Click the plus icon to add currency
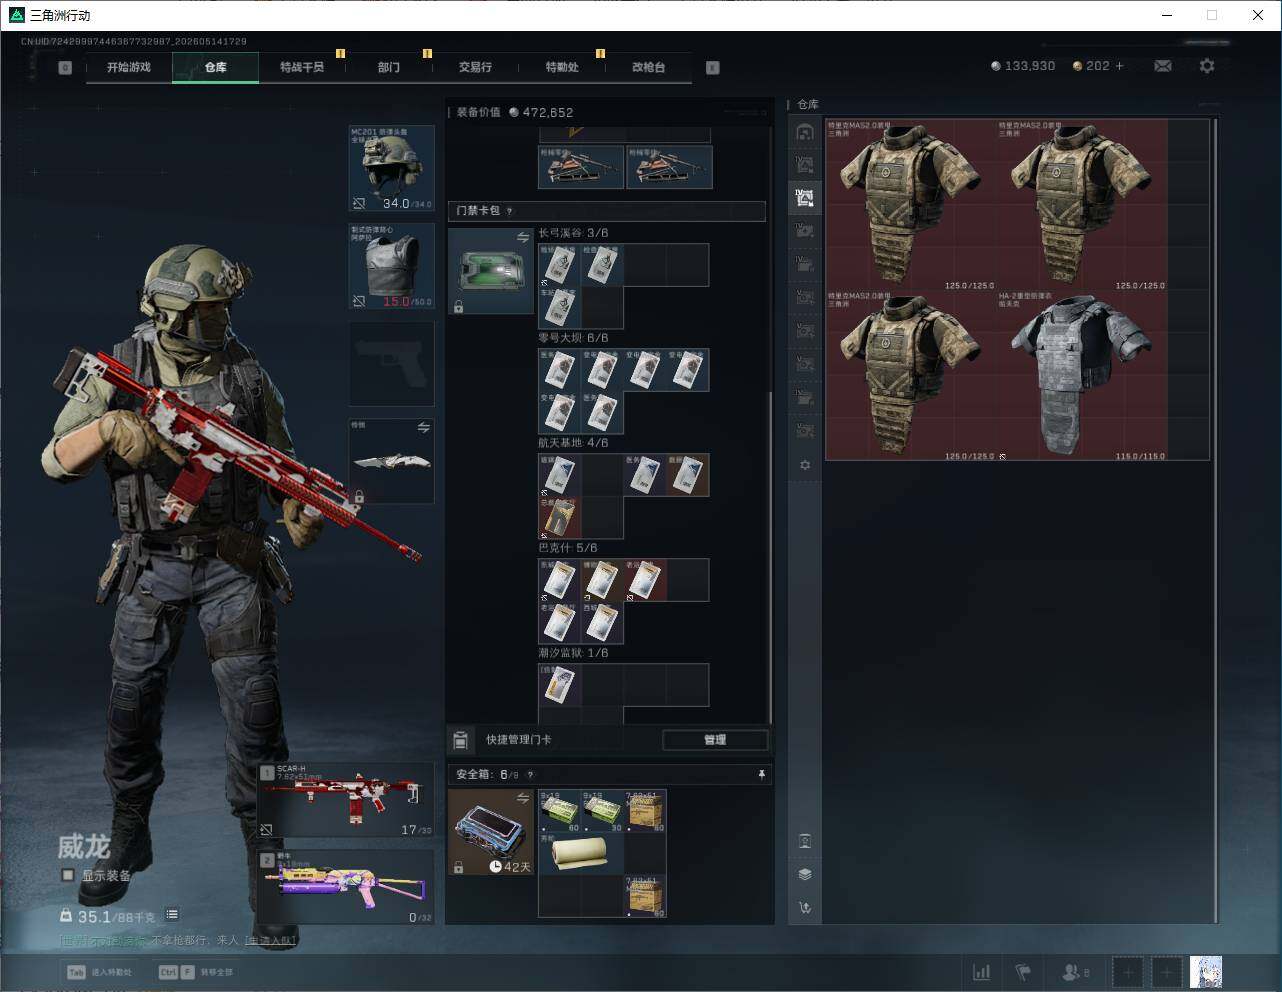This screenshot has height=992, width=1282. [1119, 66]
